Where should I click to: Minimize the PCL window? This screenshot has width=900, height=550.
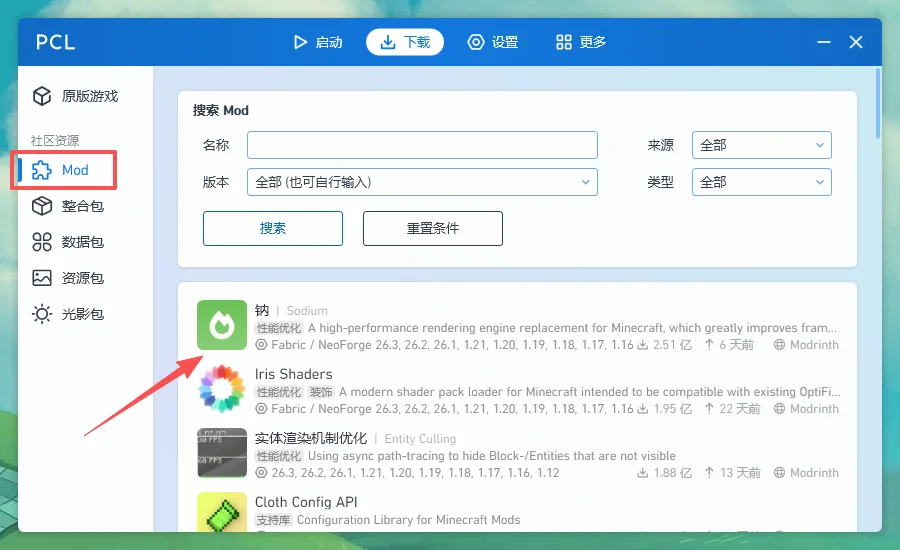pos(824,42)
